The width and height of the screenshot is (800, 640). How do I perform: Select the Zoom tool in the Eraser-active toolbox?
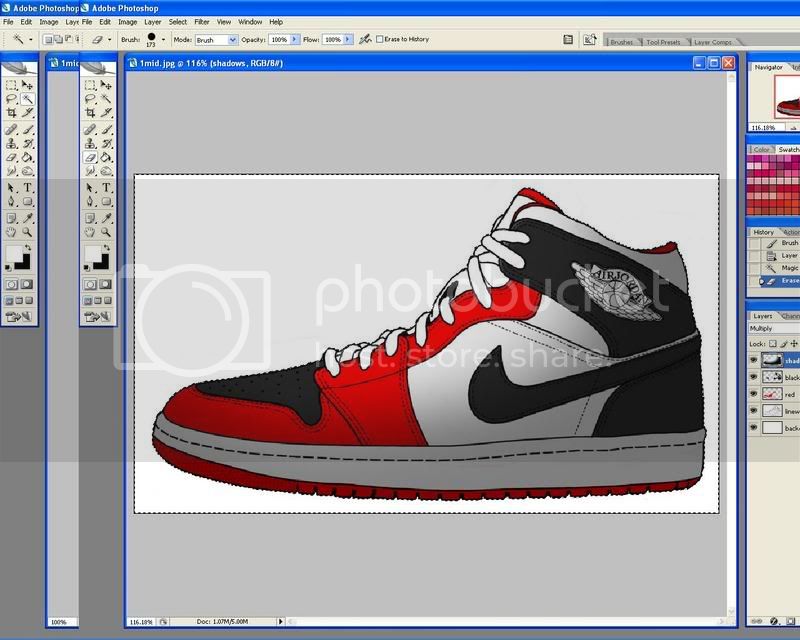[x=106, y=233]
